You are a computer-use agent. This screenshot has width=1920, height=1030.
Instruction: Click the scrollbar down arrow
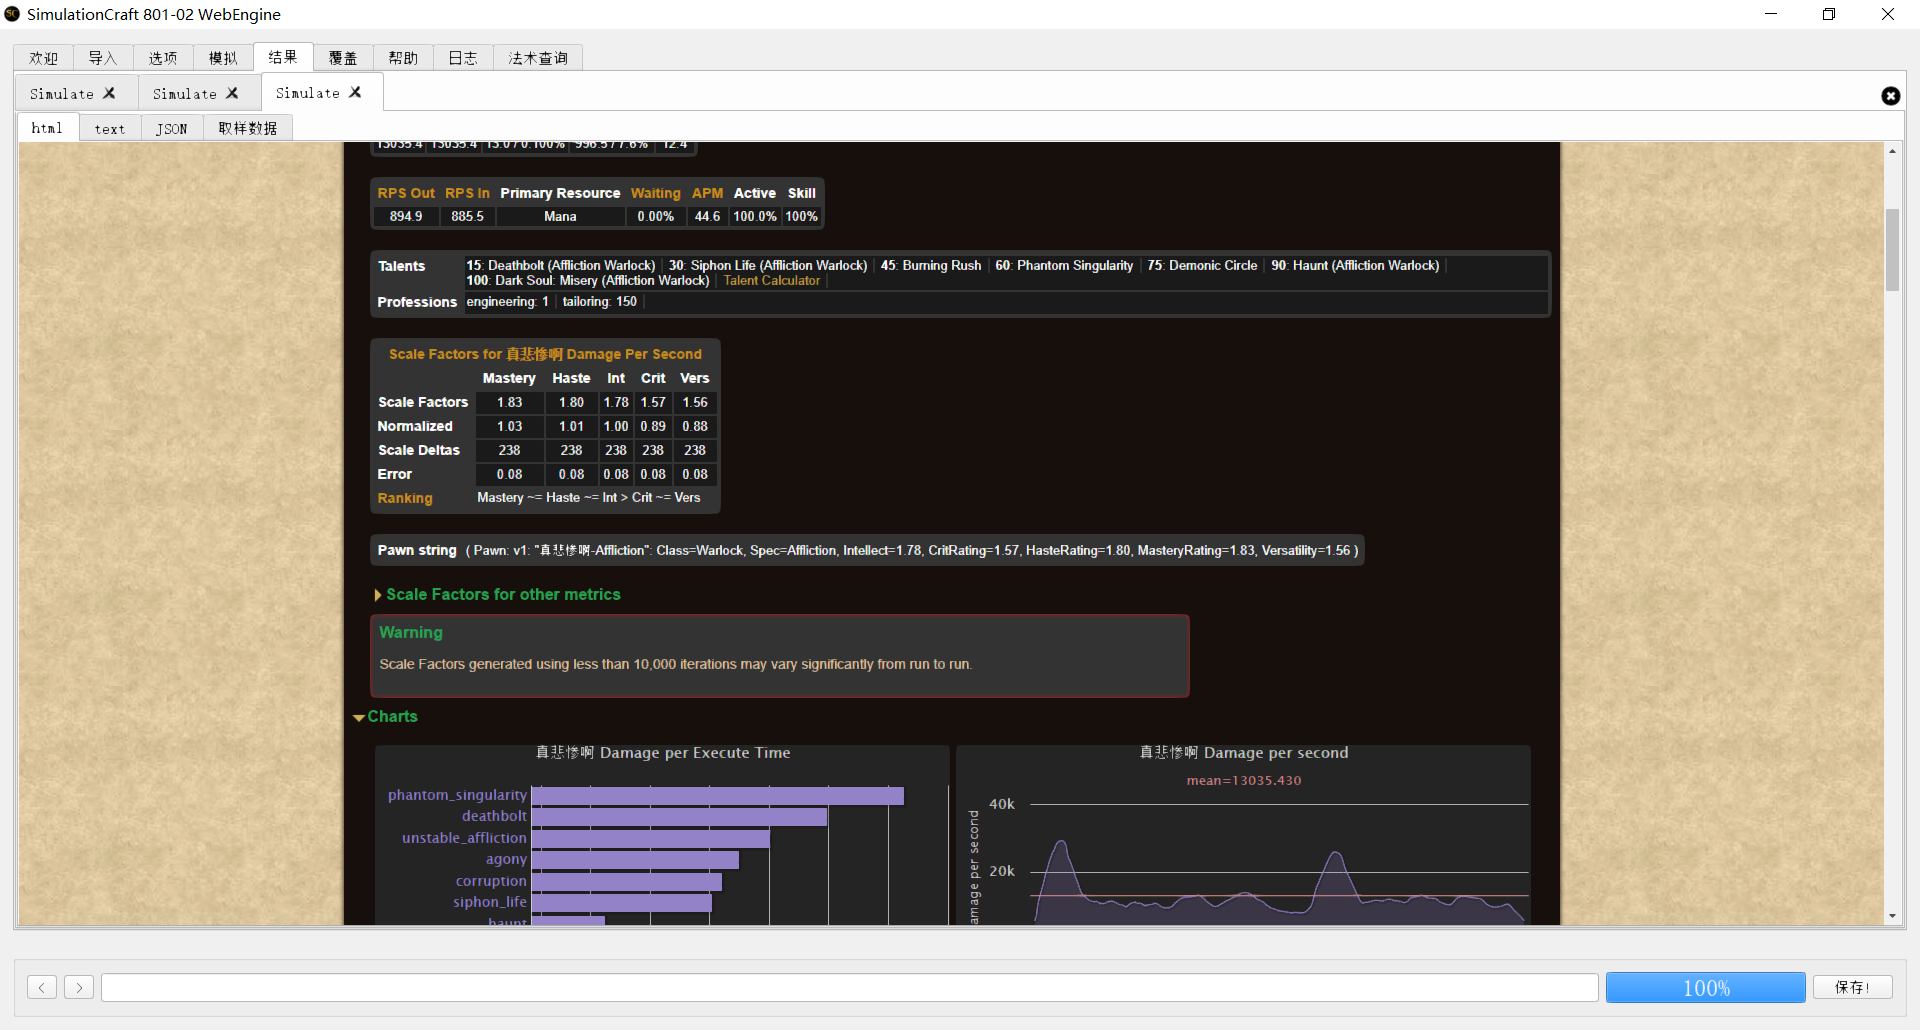(x=1892, y=916)
